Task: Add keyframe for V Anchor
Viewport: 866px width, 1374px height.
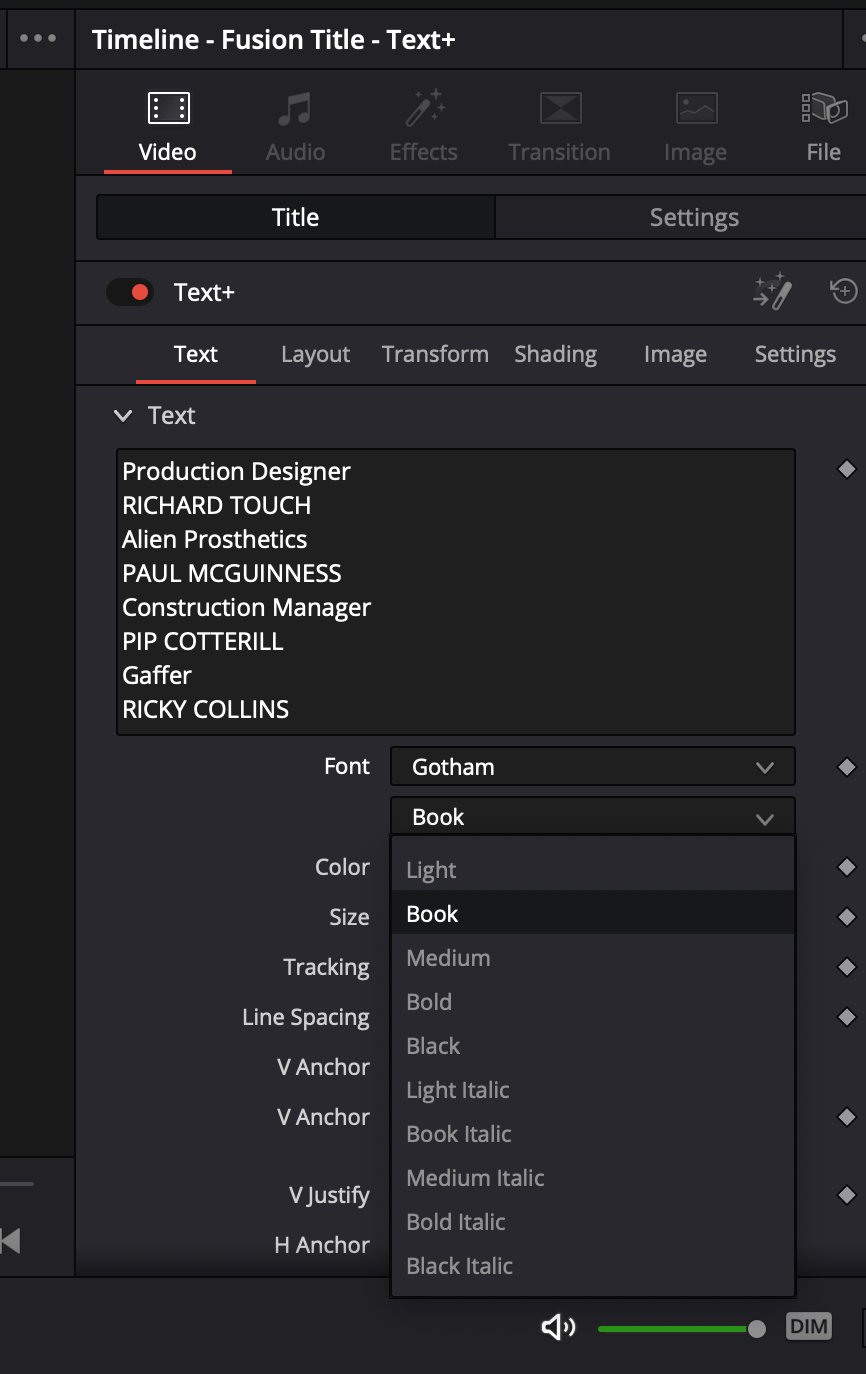Action: [x=847, y=1117]
